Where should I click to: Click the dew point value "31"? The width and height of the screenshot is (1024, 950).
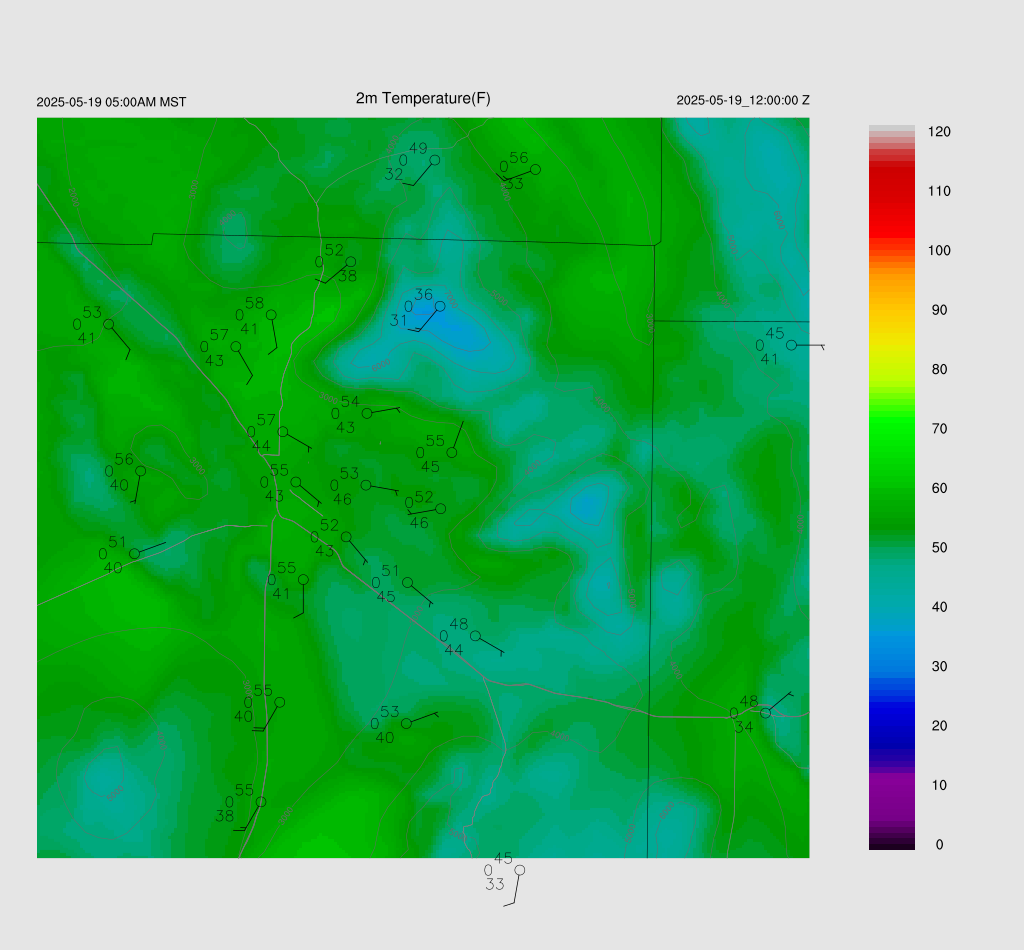point(398,321)
